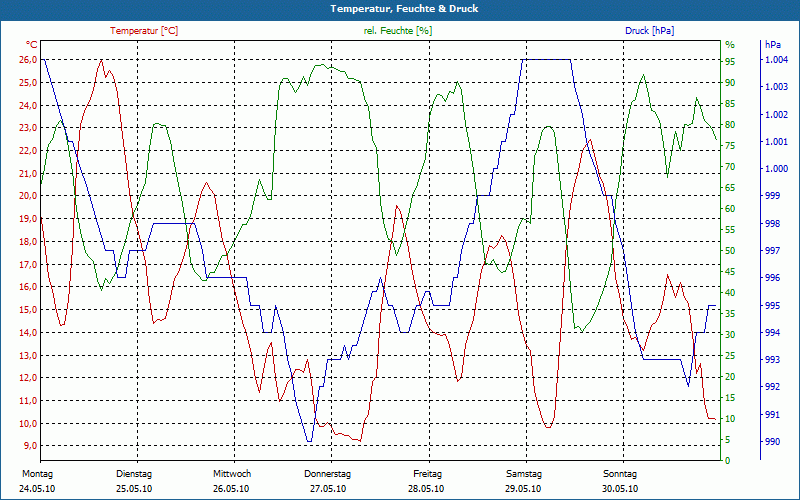Click the '1.001' pressure axis value
800x500 pixels.
click(x=777, y=142)
